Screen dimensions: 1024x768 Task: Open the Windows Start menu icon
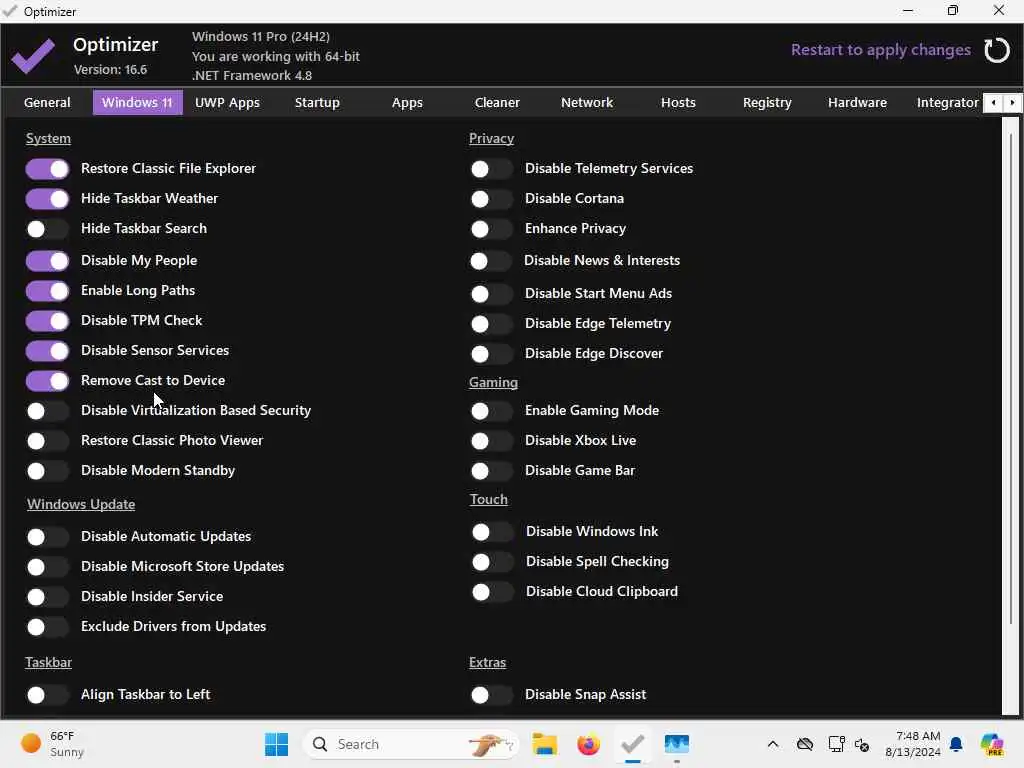276,744
